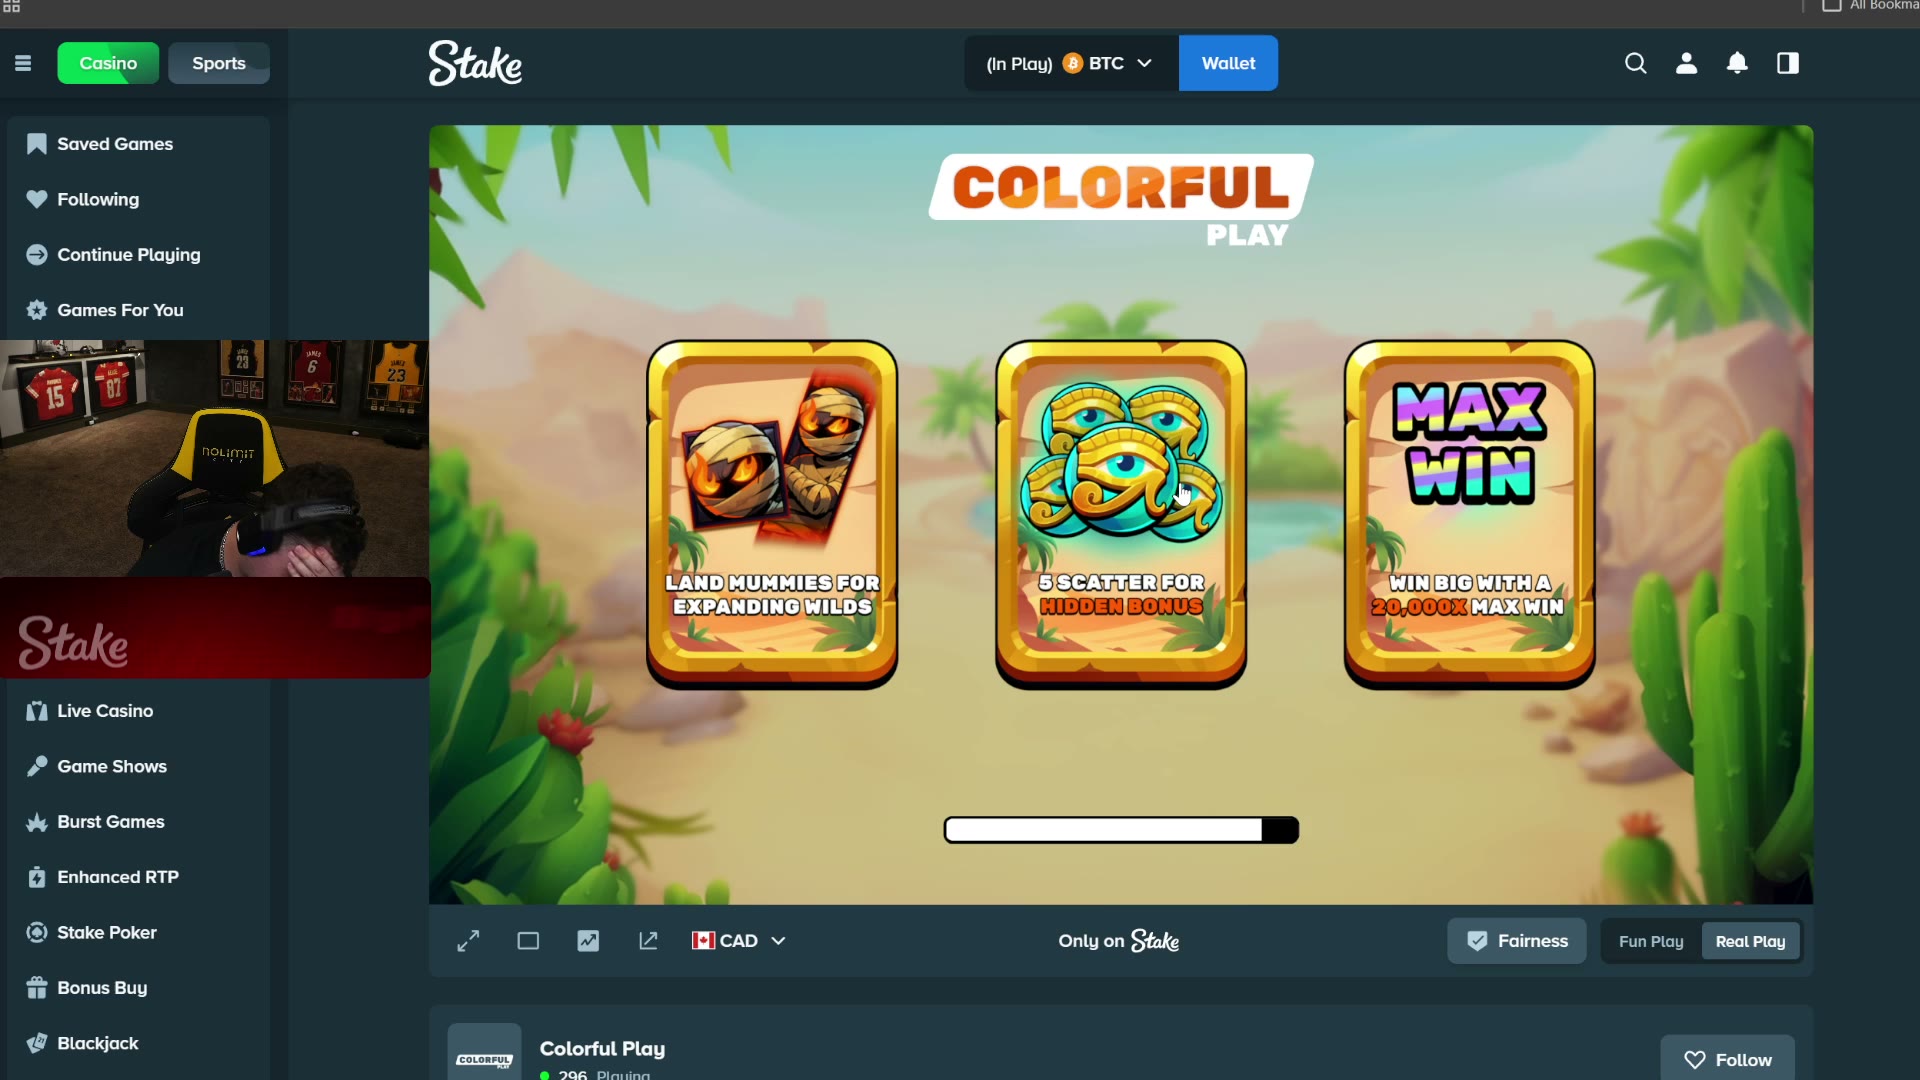Open the live stats chart icon

pyautogui.click(x=588, y=941)
